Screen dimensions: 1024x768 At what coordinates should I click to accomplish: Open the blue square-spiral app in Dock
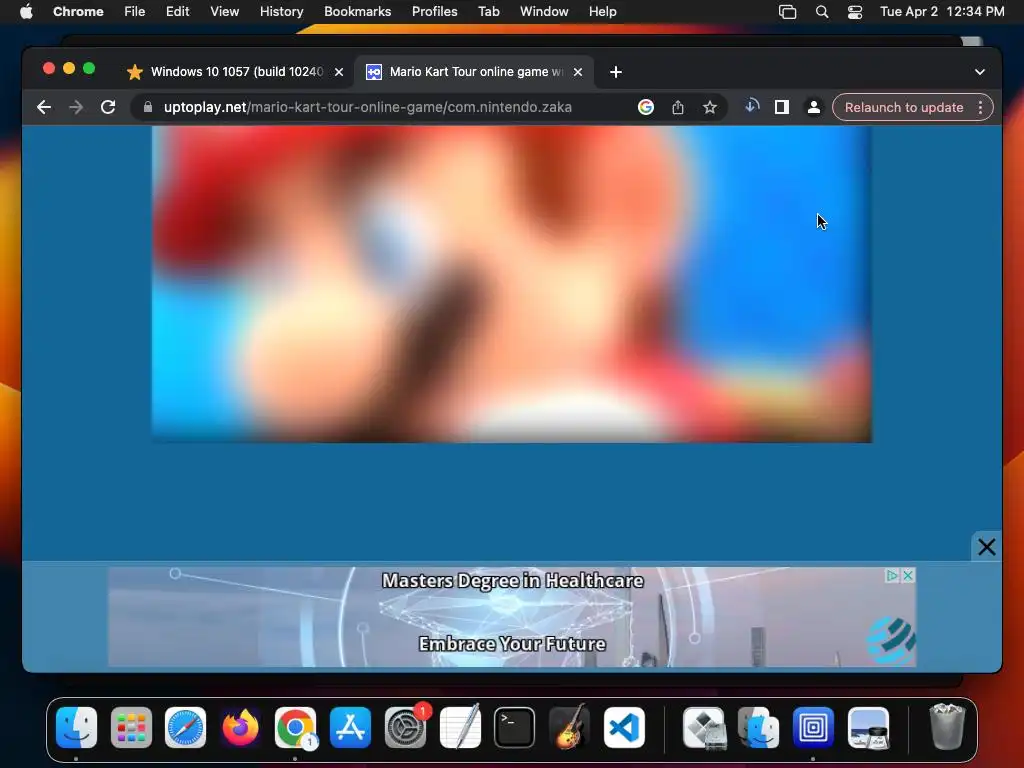813,727
